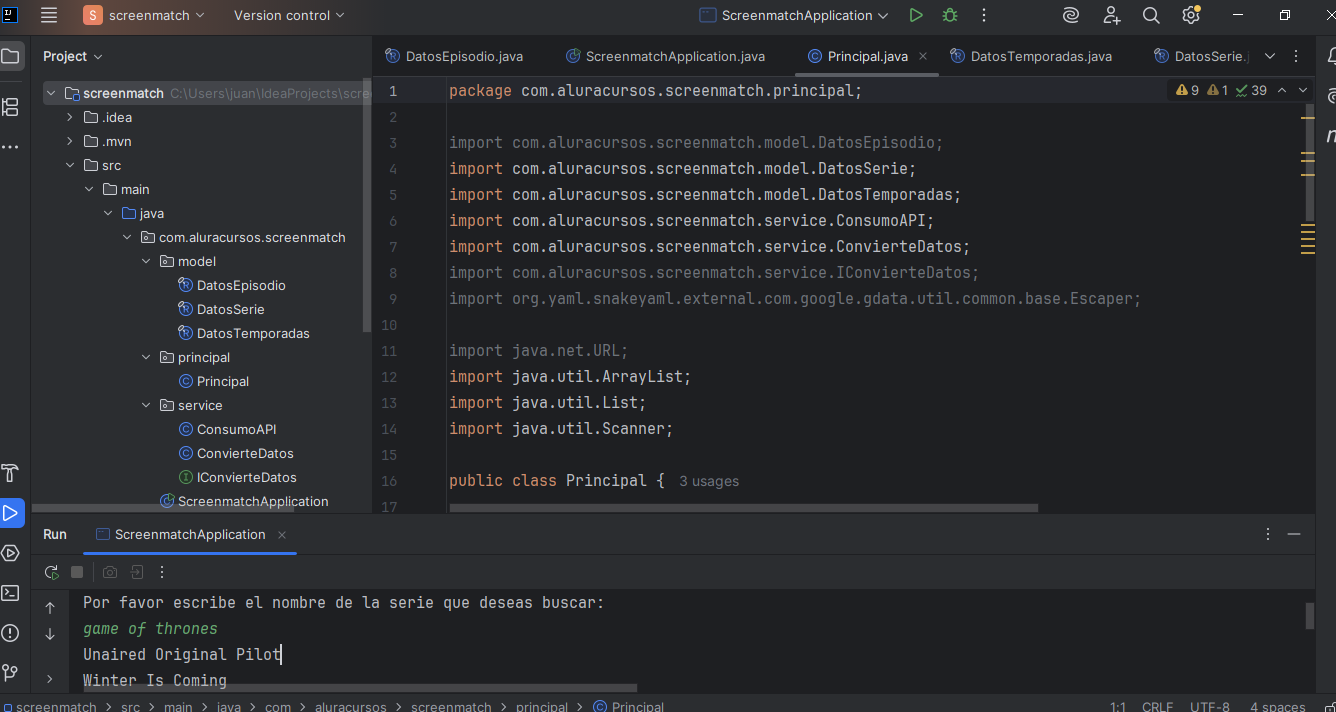Click the camera icon in Run toolbar

coord(110,572)
